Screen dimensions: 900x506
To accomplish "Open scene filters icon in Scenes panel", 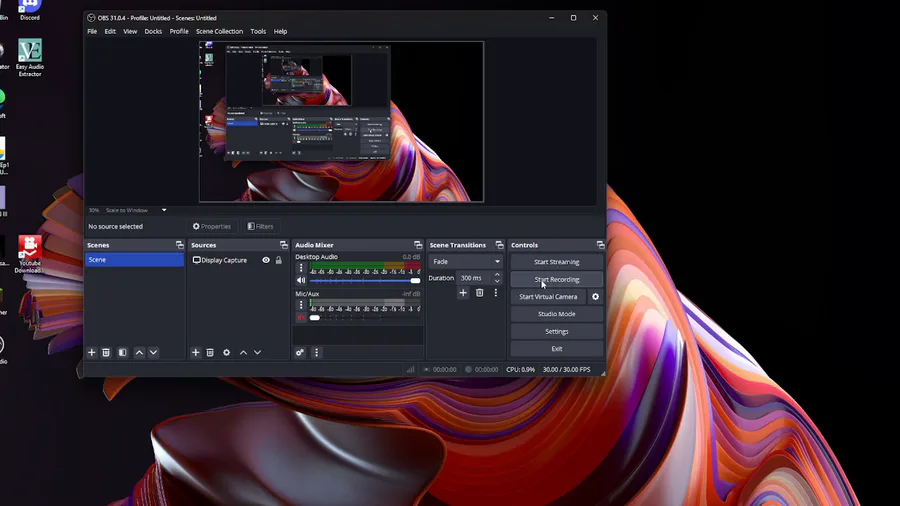I will 122,352.
